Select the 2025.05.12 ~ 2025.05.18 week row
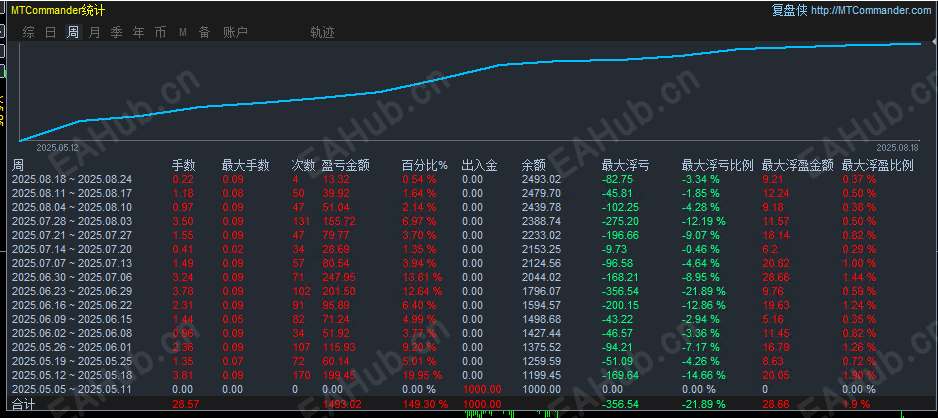This screenshot has width=938, height=418. pos(473,375)
